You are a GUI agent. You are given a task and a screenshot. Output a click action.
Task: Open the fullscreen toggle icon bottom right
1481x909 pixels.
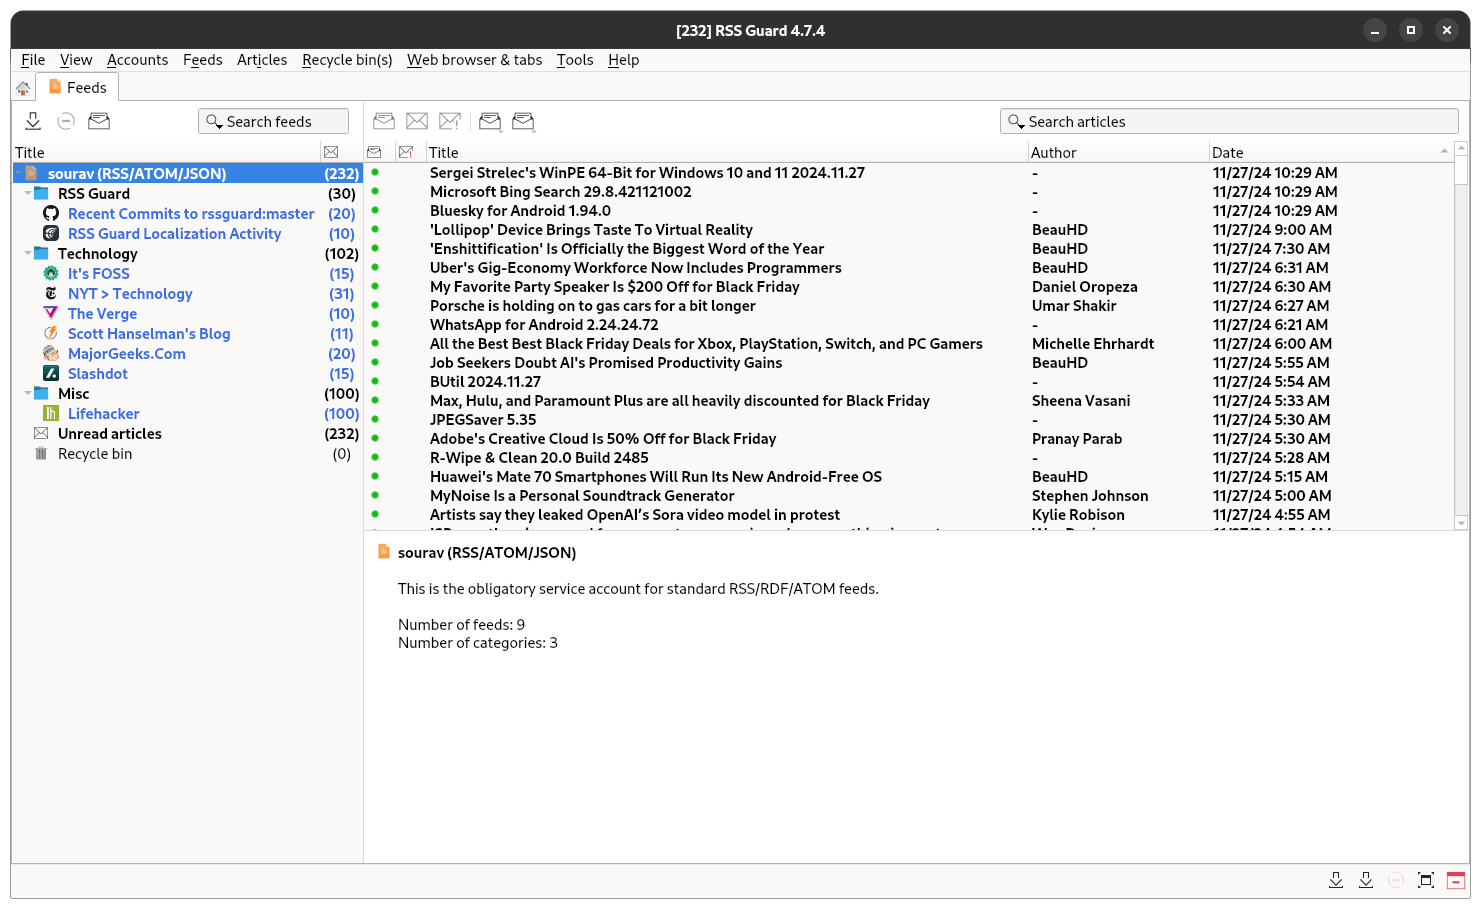click(x=1426, y=880)
